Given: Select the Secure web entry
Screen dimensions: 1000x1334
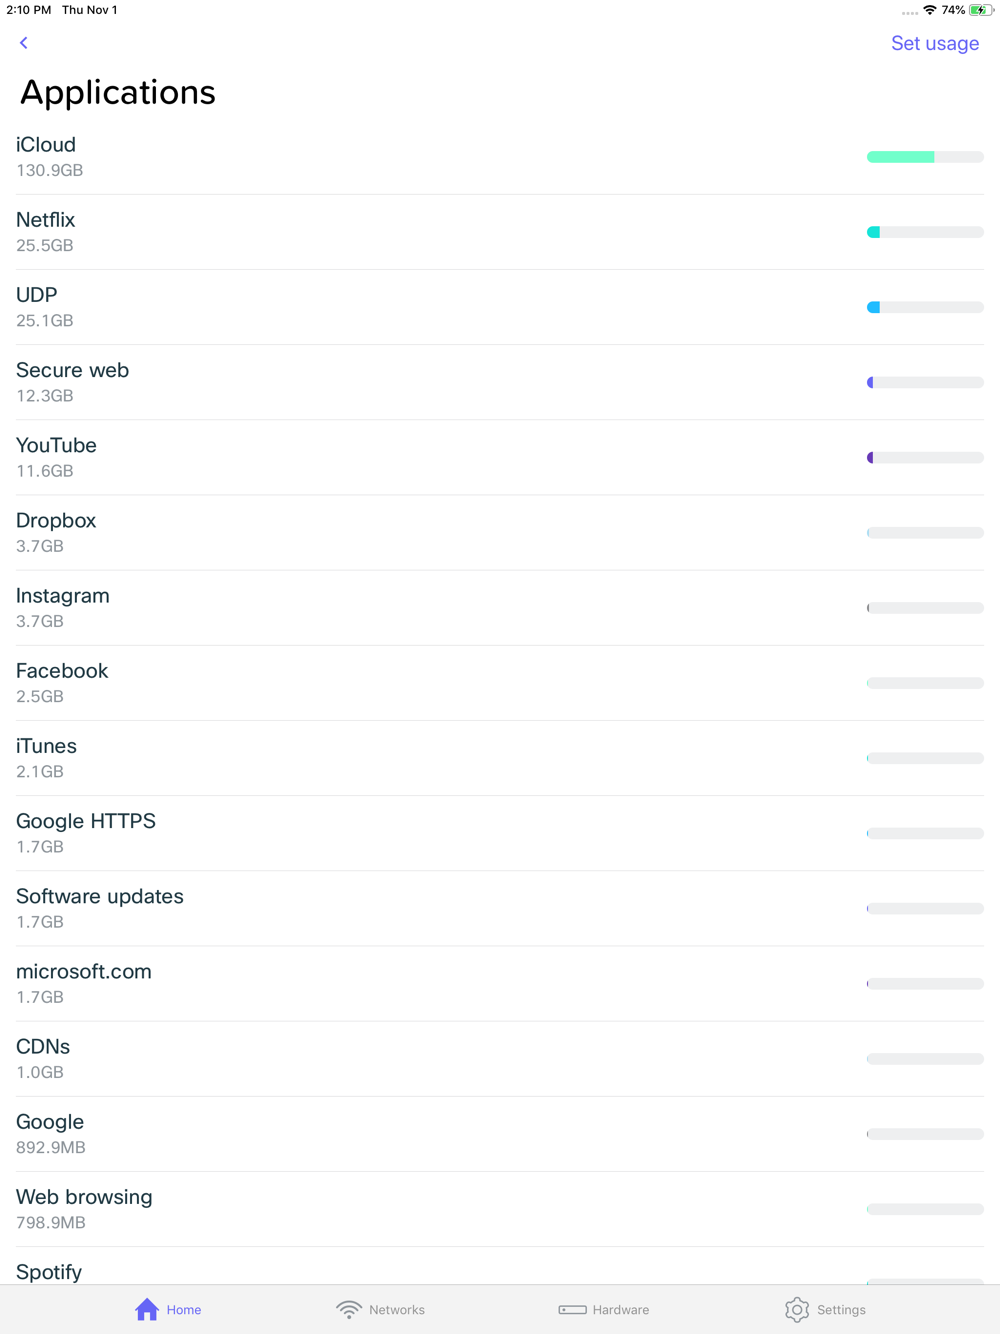Looking at the screenshot, I should point(400,382).
